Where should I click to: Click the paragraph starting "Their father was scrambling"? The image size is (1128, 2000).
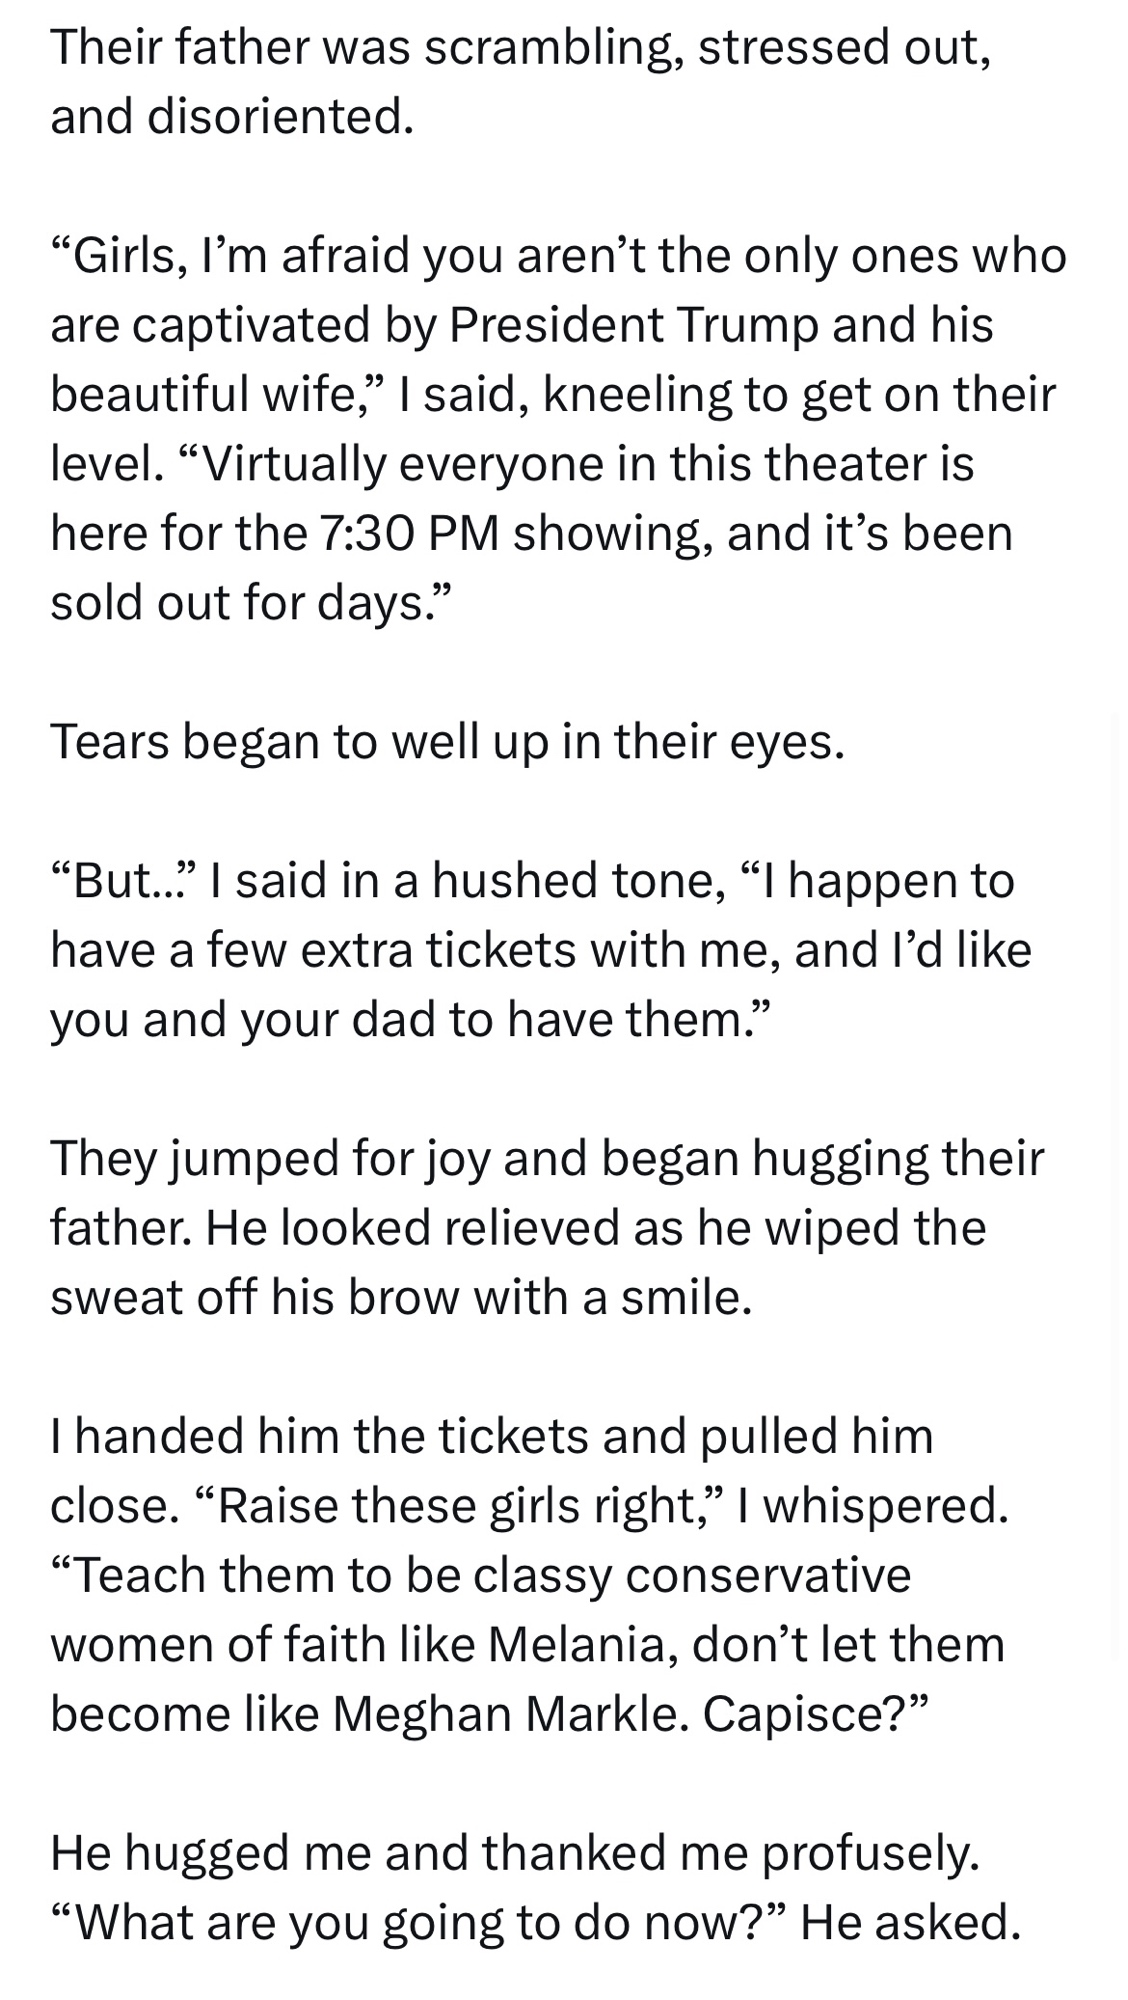click(520, 48)
